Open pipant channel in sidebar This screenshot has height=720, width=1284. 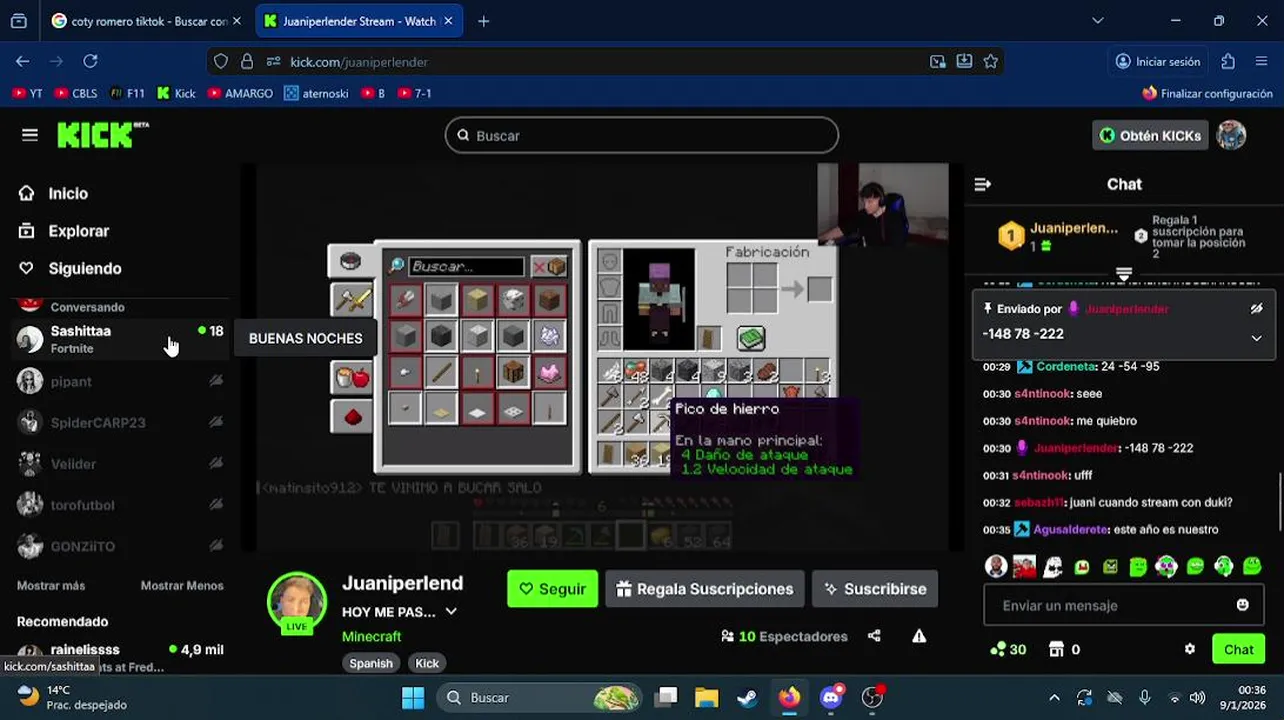tap(120, 381)
